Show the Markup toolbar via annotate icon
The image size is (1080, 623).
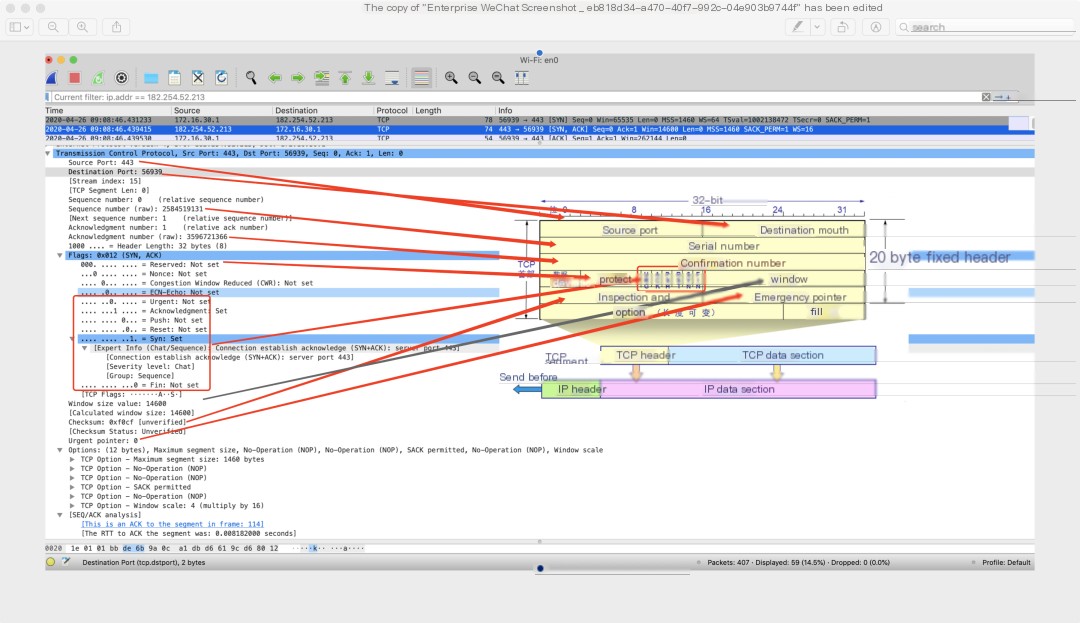875,27
